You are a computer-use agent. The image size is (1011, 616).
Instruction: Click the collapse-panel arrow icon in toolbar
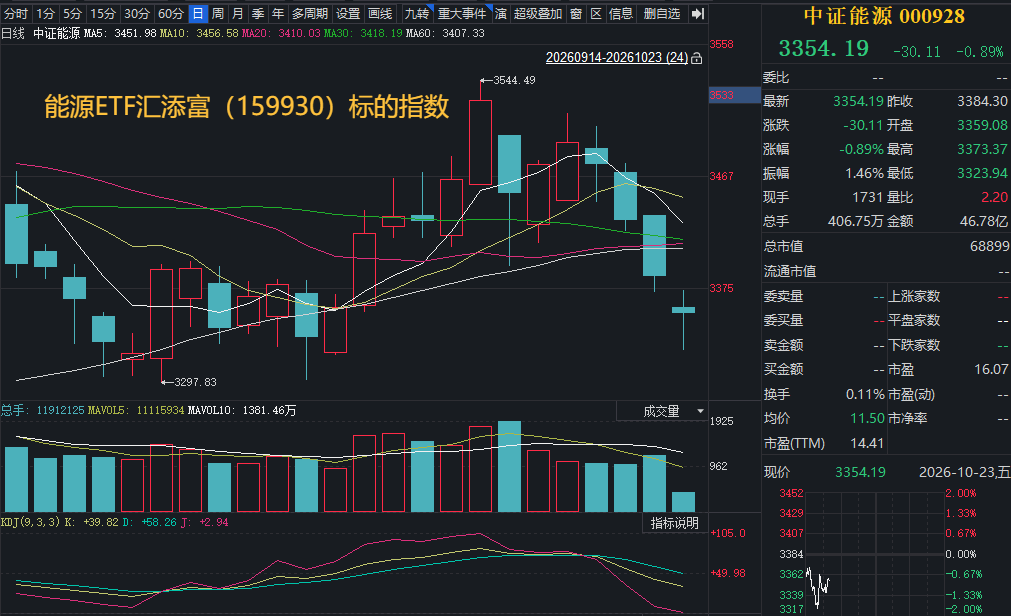pos(697,14)
